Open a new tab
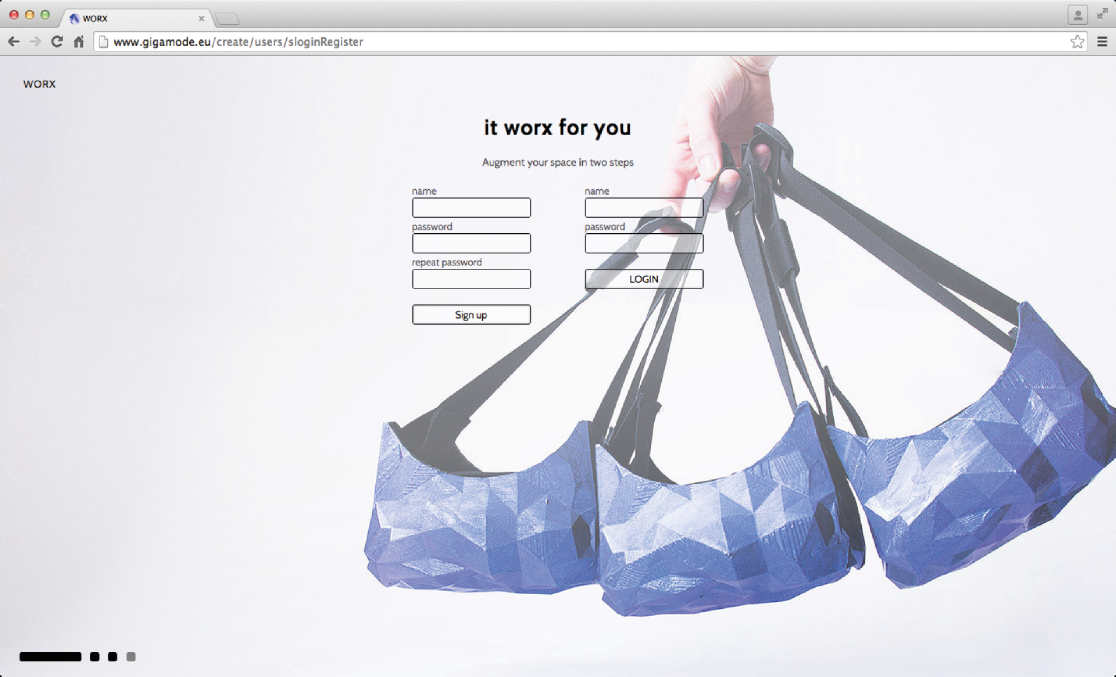This screenshot has width=1116, height=677. [x=227, y=19]
